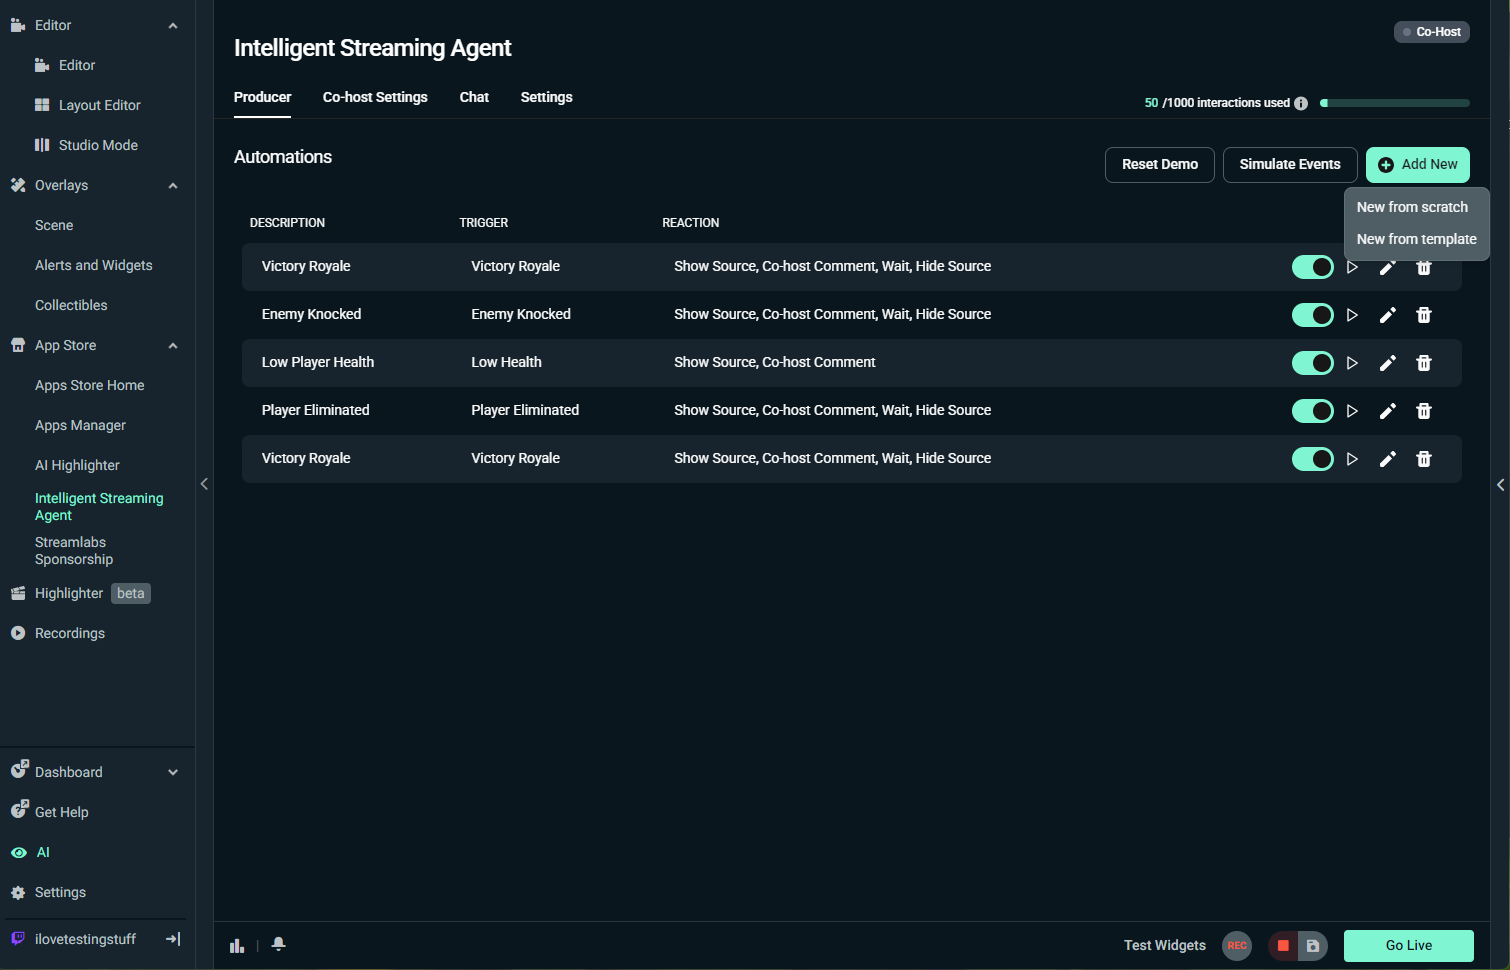Open notifications via the bell icon
The image size is (1510, 970).
click(278, 944)
